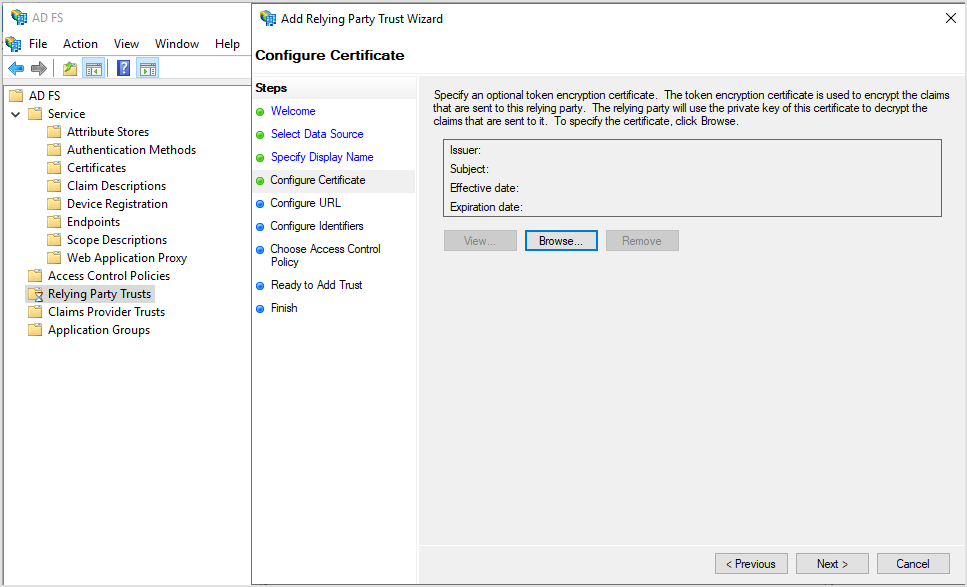The width and height of the screenshot is (967, 587).
Task: Collapse the Service tree node
Action: [x=16, y=113]
